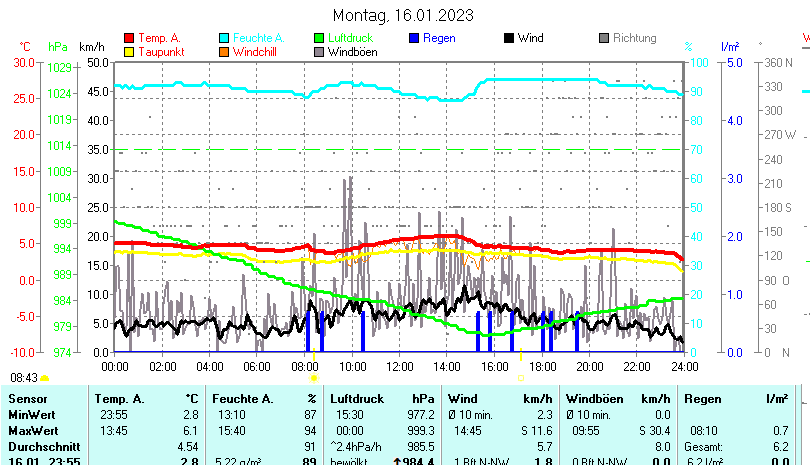The height and width of the screenshot is (465, 810).
Task: Click the gray Windböen legend square
Action: click(x=319, y=52)
